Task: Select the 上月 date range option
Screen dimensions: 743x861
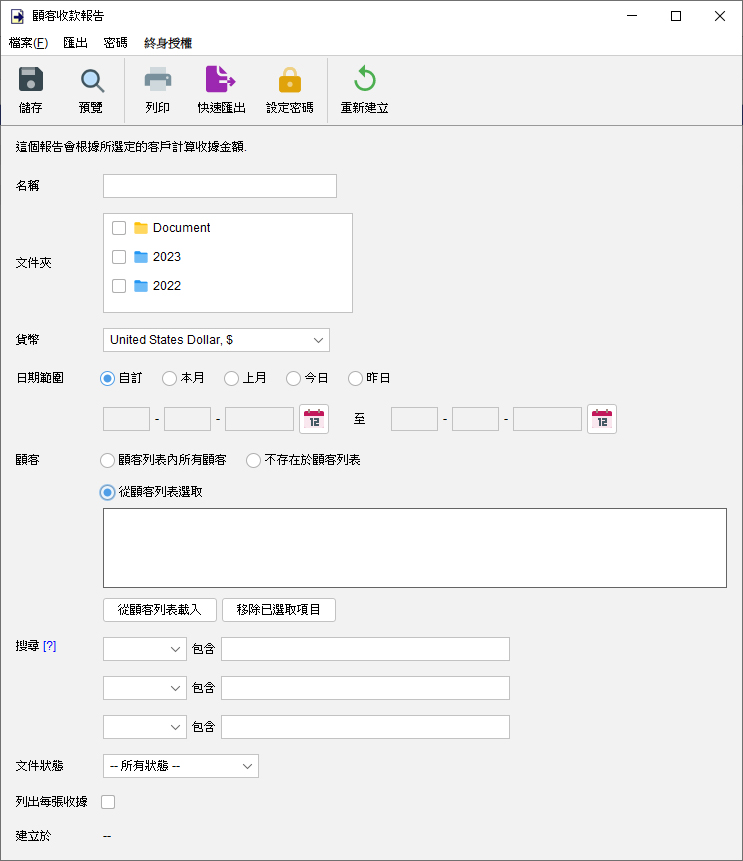Action: tap(231, 378)
